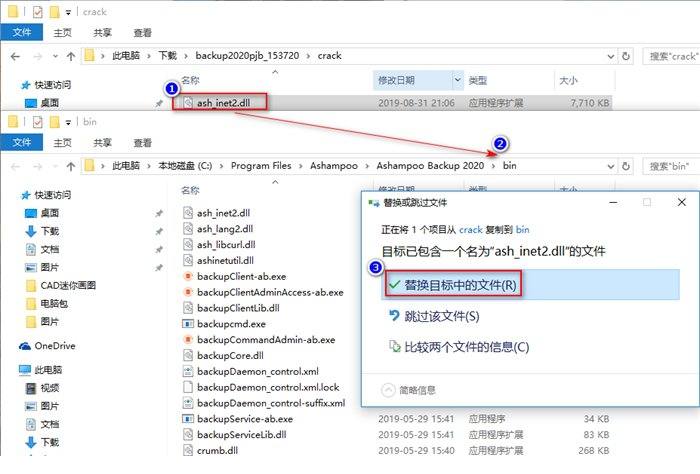The width and height of the screenshot is (700, 474).
Task: Click backup2020pjb_153720 in crack address bar
Action: click(247, 56)
